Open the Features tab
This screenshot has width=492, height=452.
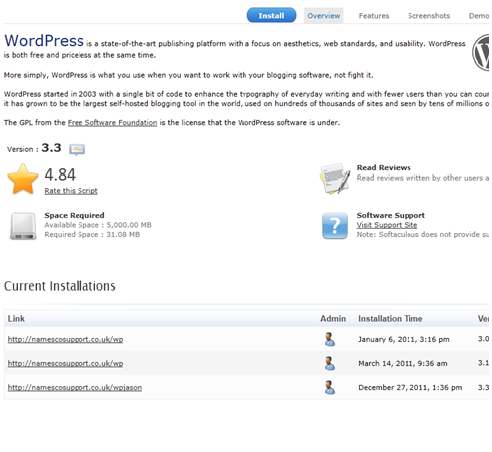point(374,16)
